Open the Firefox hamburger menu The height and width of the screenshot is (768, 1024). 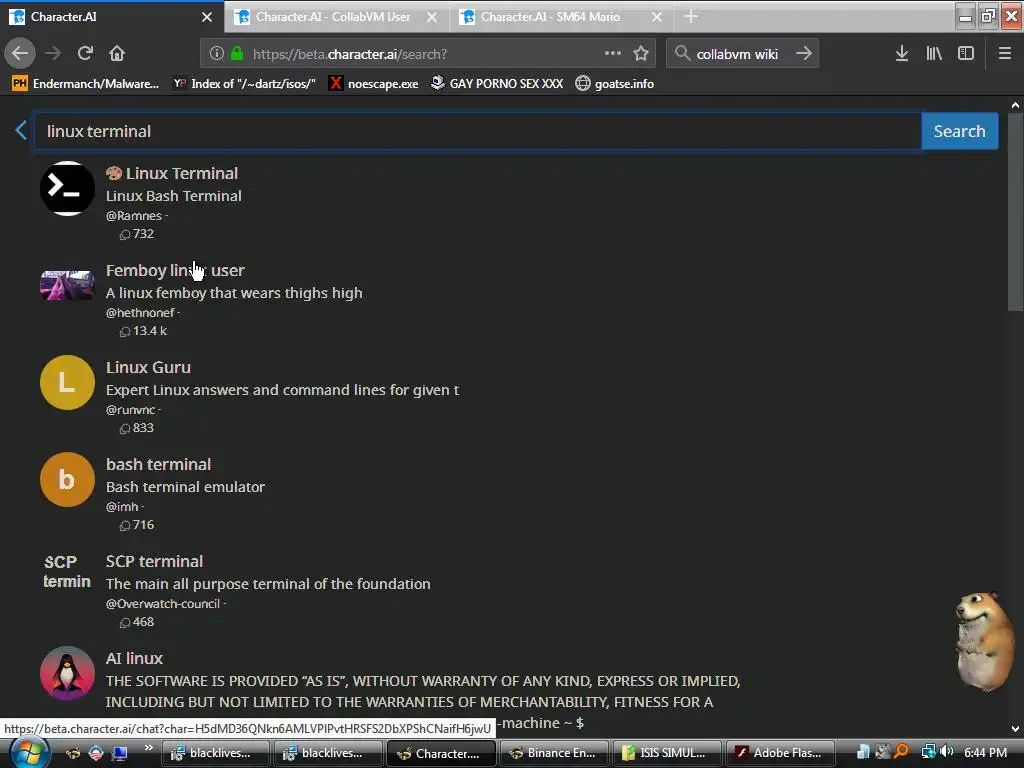point(1005,54)
